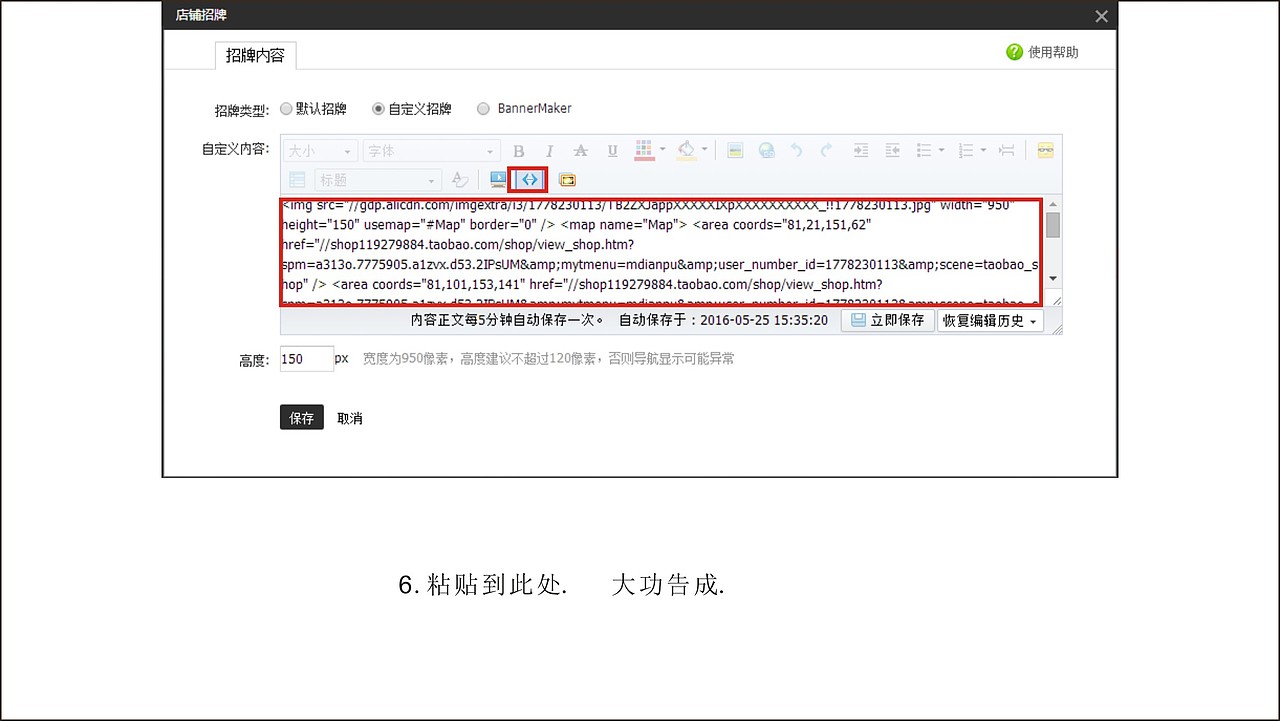Screen dimensions: 1280x721
Task: Click inside the HTML source code text area
Action: click(661, 252)
